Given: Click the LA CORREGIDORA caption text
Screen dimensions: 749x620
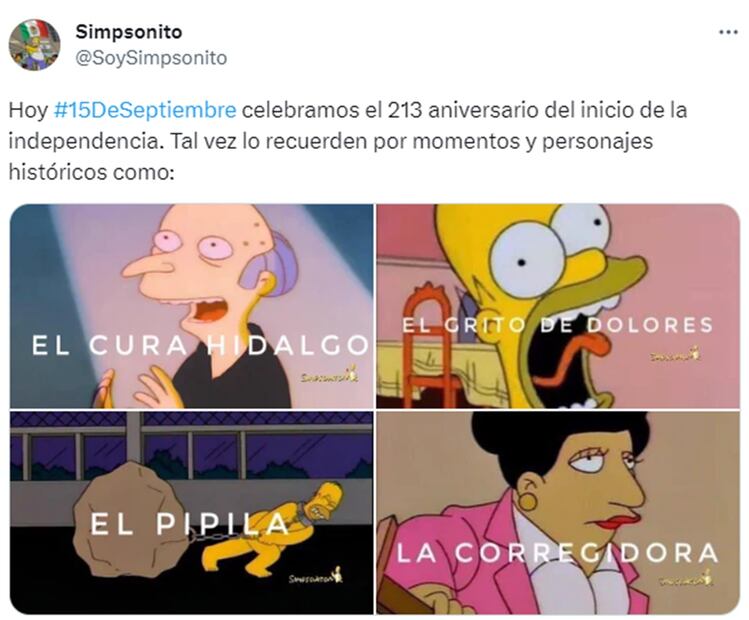Looking at the screenshot, I should coord(557,553).
